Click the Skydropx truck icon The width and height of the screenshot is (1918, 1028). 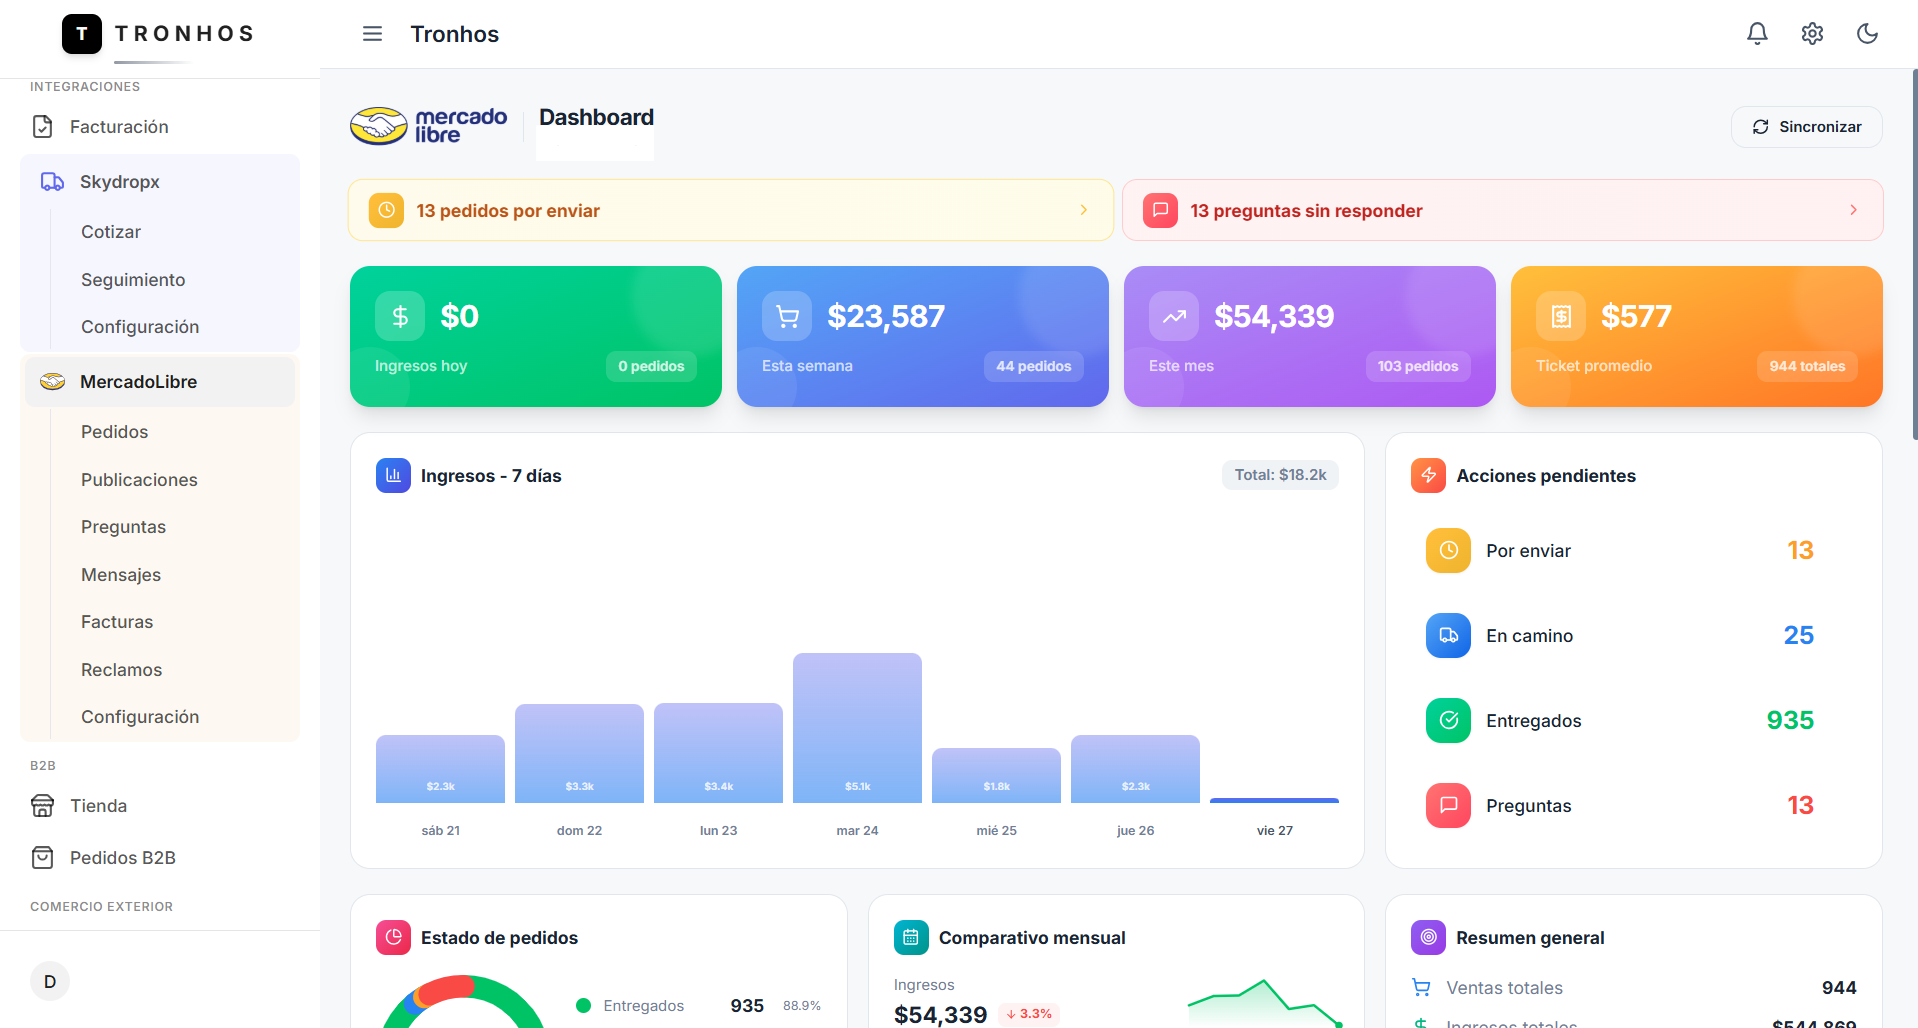click(52, 182)
